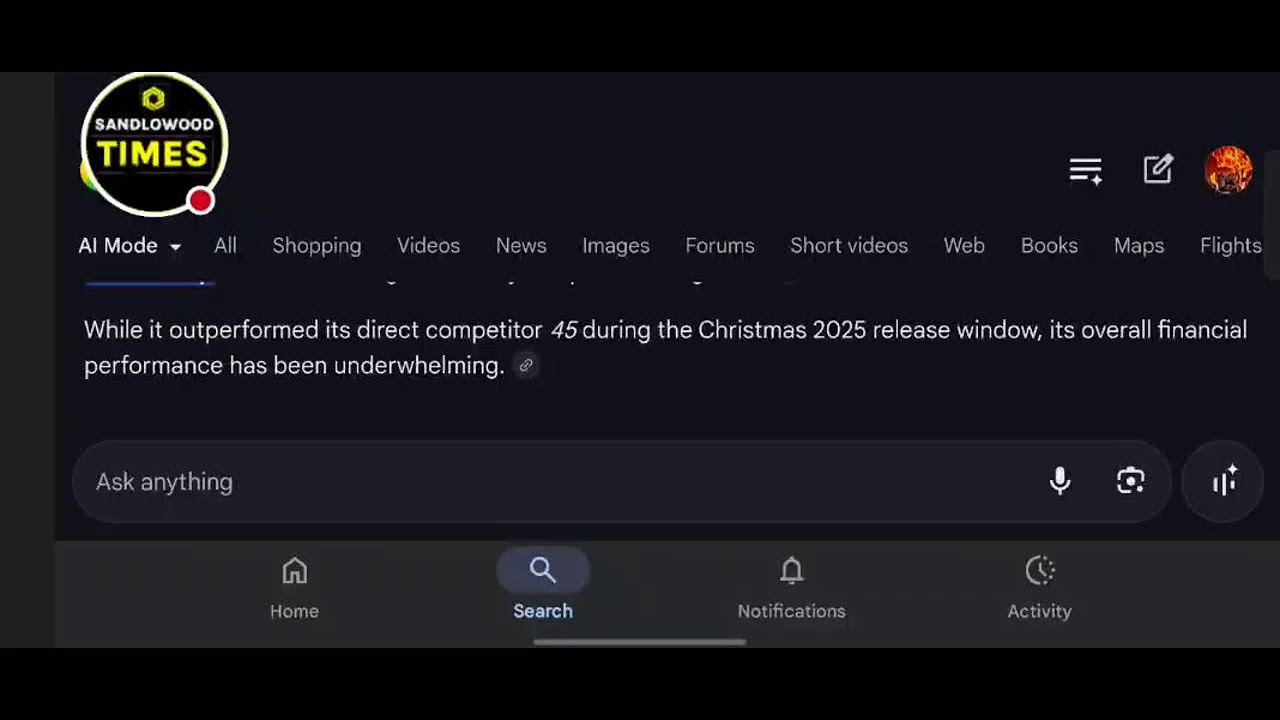Start live voice mode sparkle button
The height and width of the screenshot is (720, 1280).
click(1224, 481)
